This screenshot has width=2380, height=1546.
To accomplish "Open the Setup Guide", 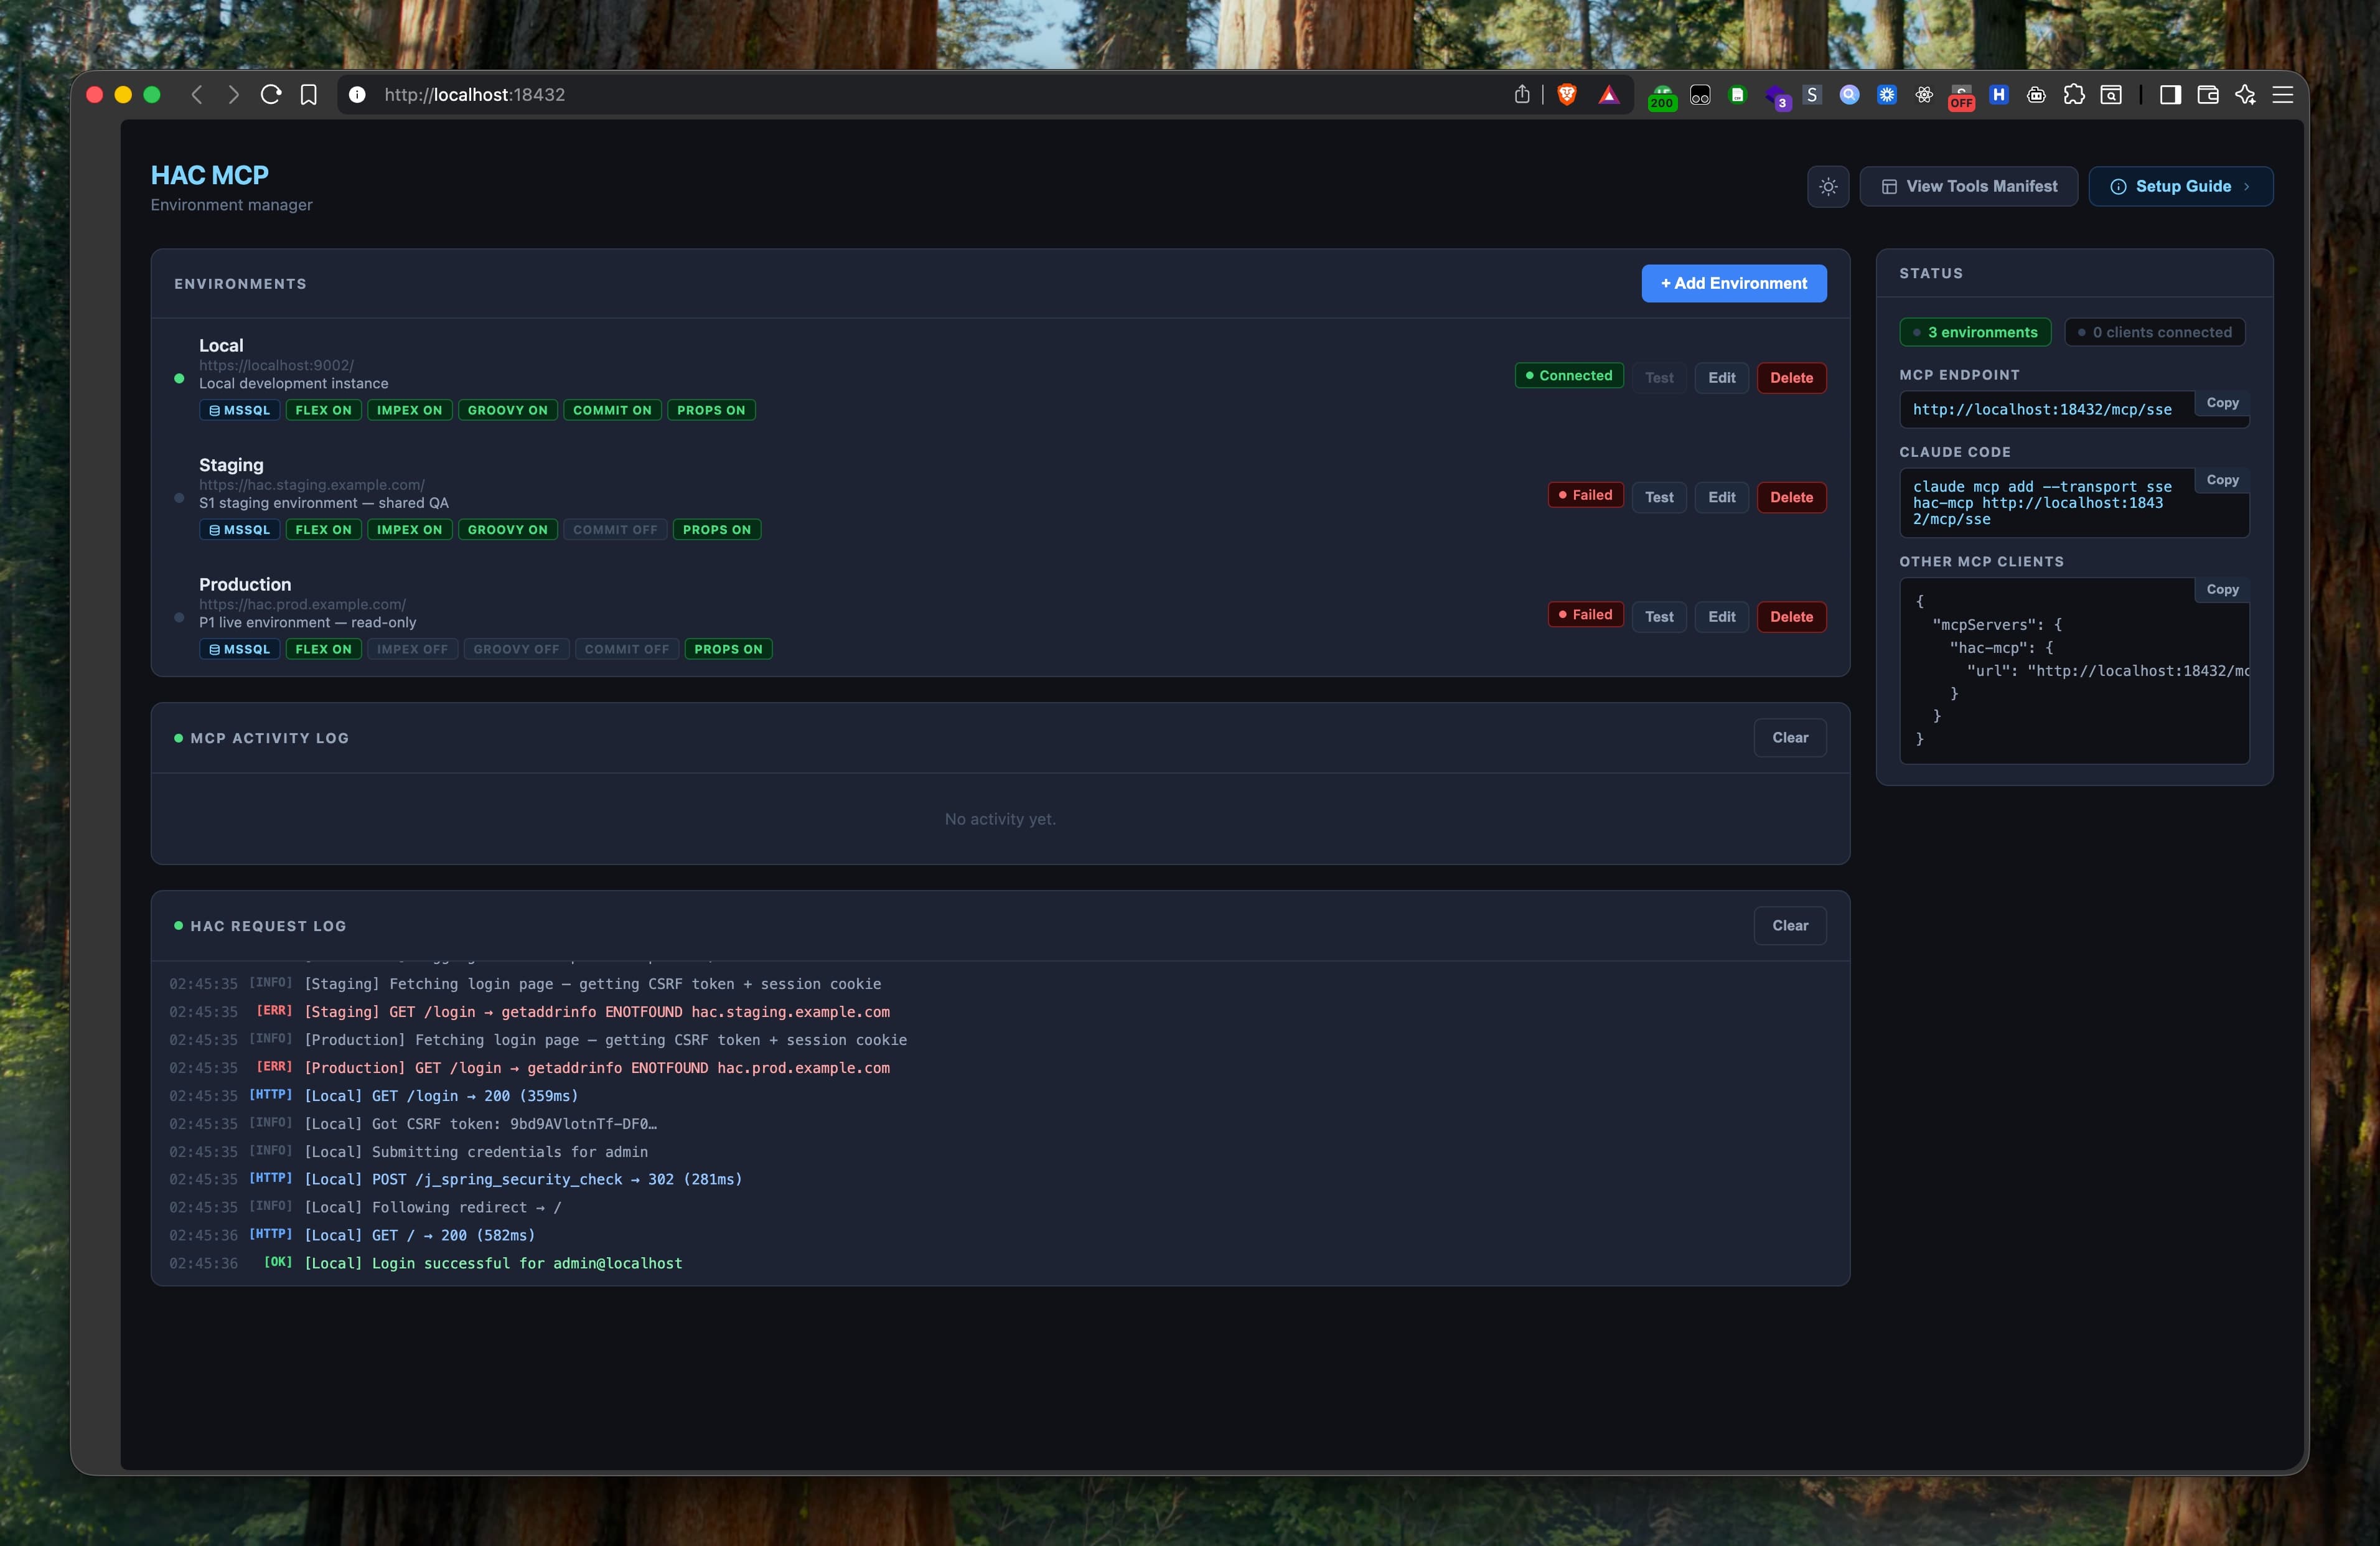I will (2180, 187).
